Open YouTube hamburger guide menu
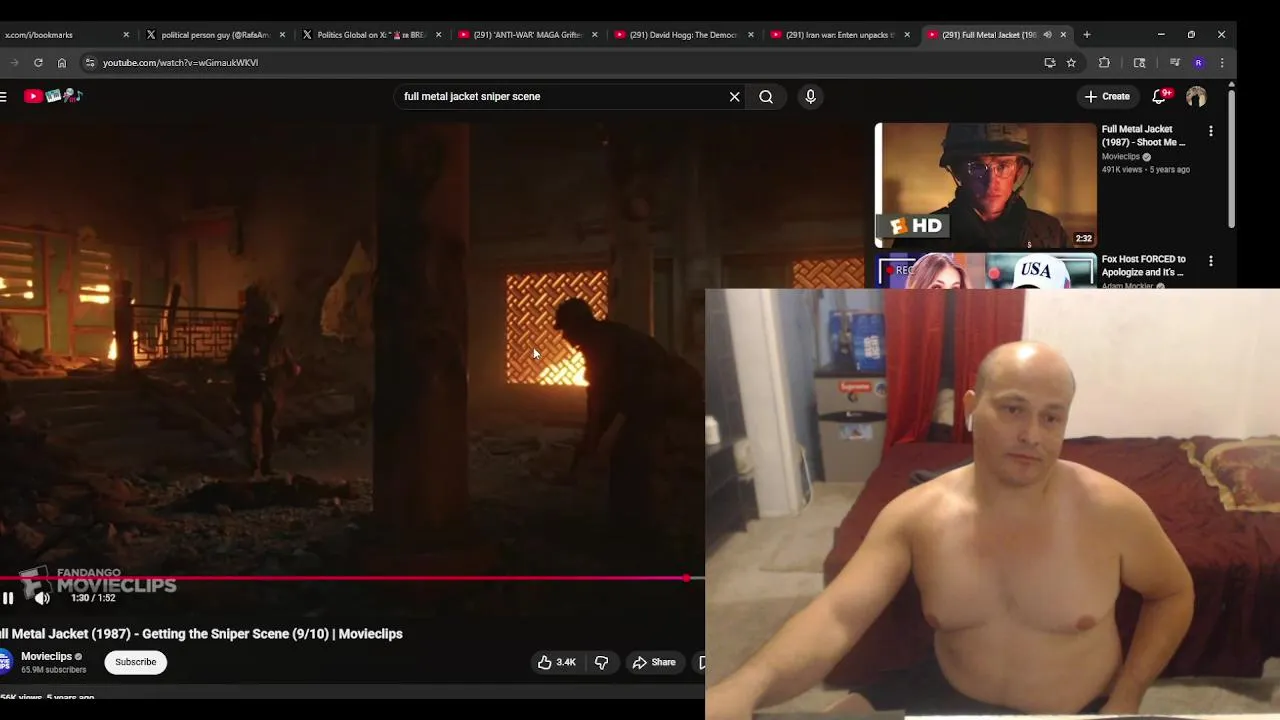The width and height of the screenshot is (1280, 720). [4, 96]
